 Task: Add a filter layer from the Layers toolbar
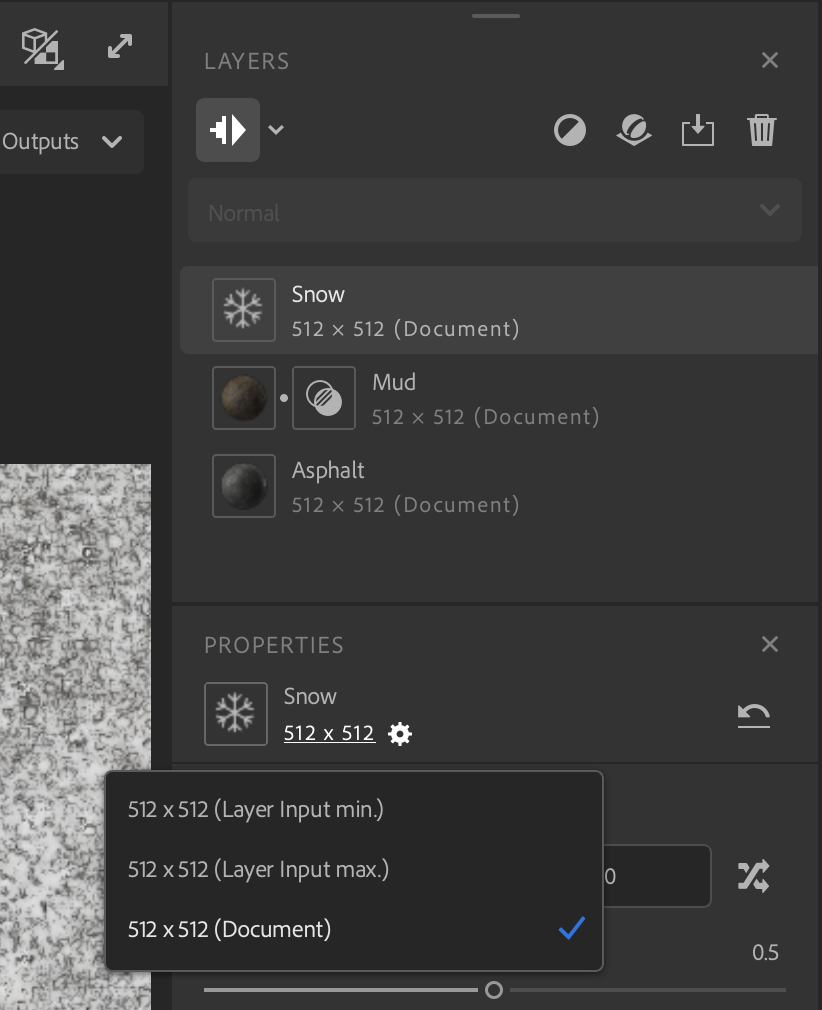tap(633, 130)
